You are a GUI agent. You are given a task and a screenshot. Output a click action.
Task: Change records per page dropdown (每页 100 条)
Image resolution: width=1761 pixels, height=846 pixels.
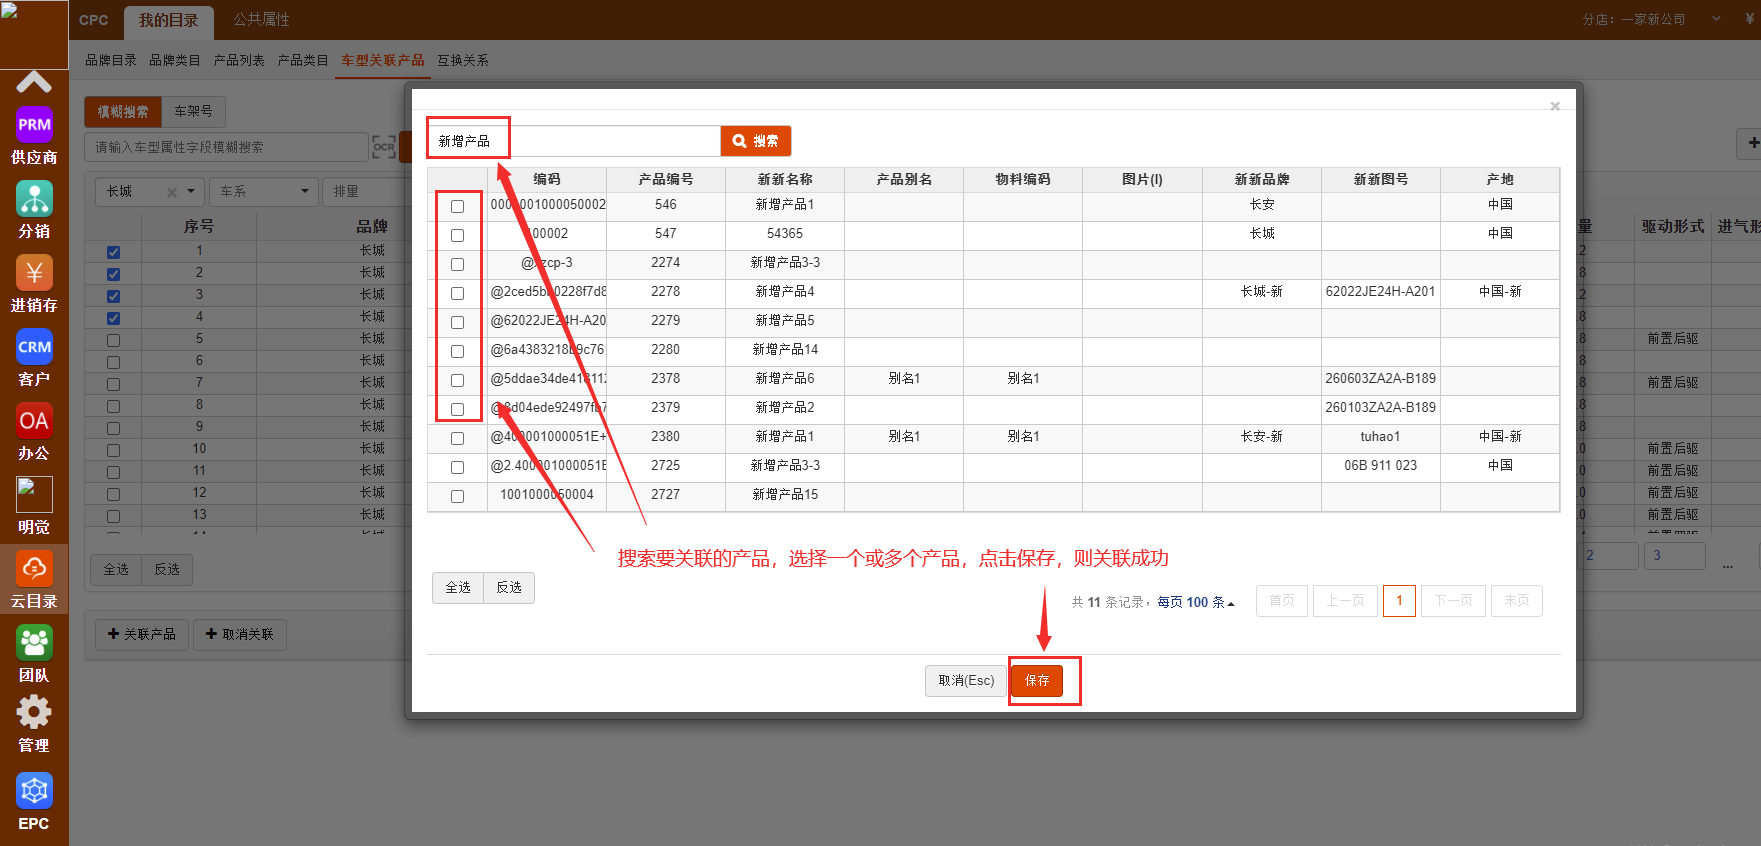pos(1196,602)
